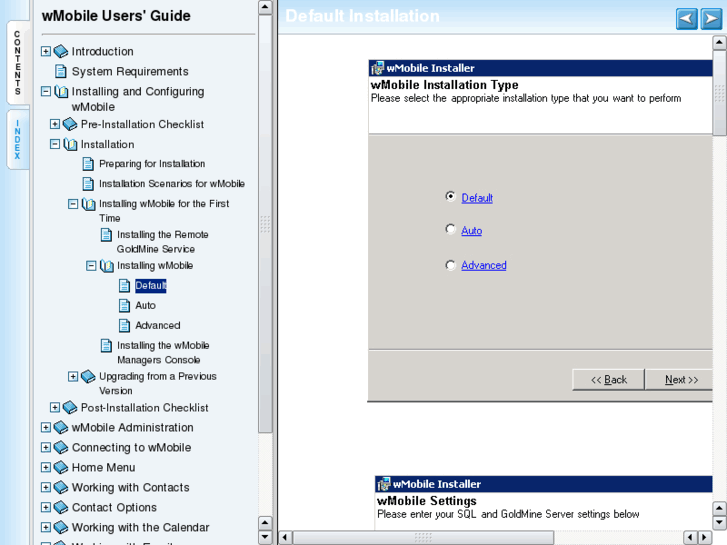Click the Installation Scenarios page icon
This screenshot has width=727, height=545.
coord(88,183)
